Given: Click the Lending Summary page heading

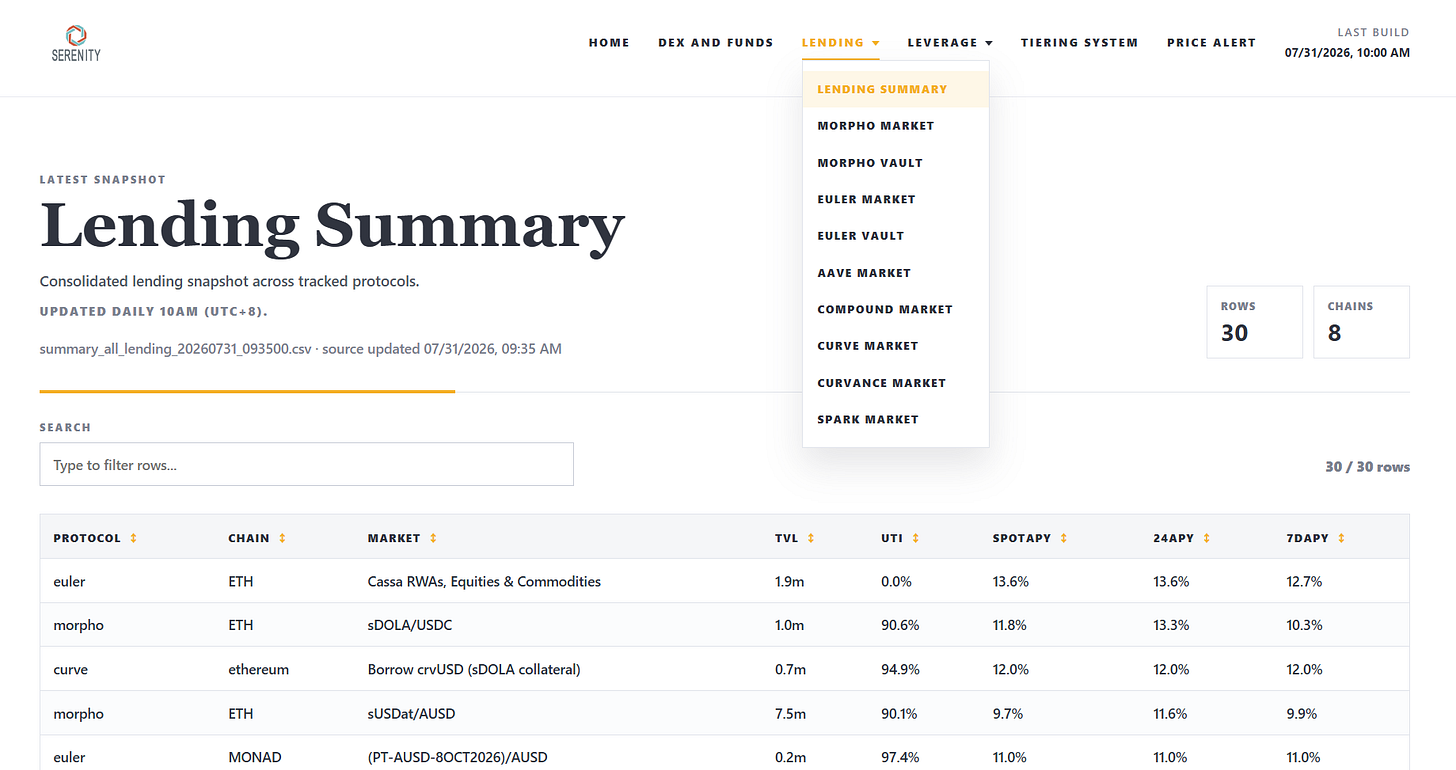Looking at the screenshot, I should 332,226.
